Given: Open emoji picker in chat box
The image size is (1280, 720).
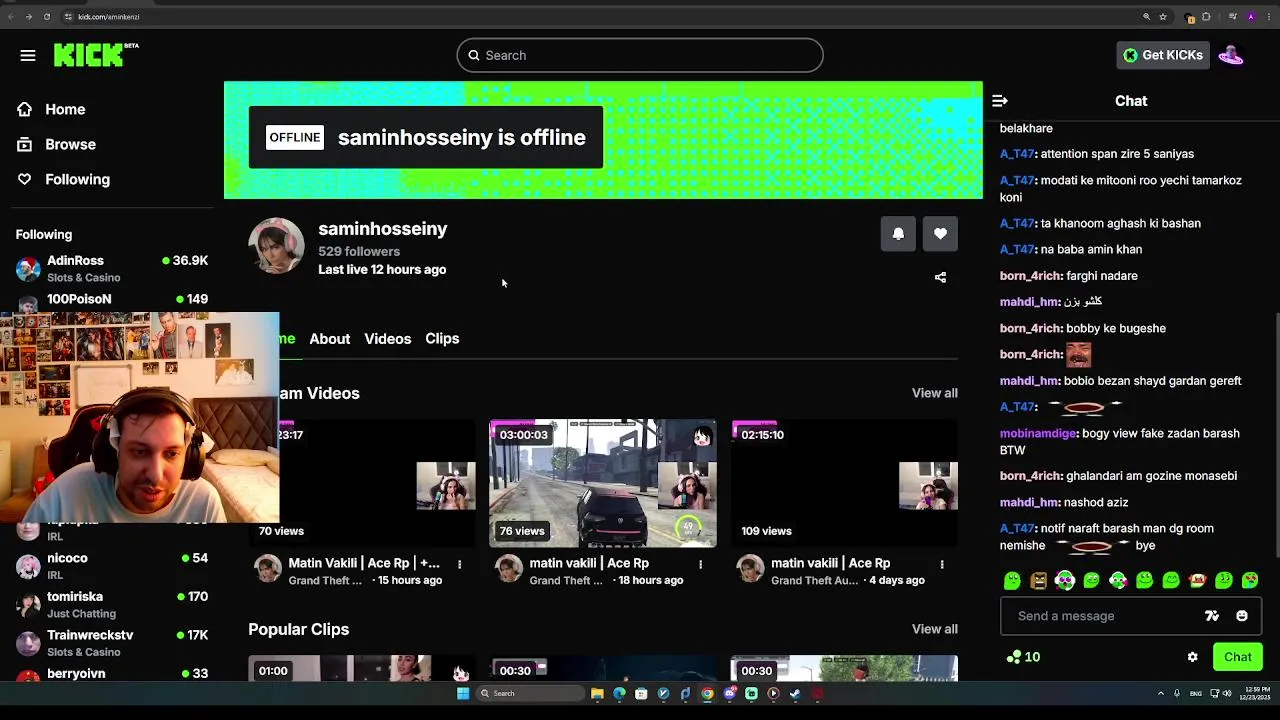Looking at the screenshot, I should (1242, 616).
